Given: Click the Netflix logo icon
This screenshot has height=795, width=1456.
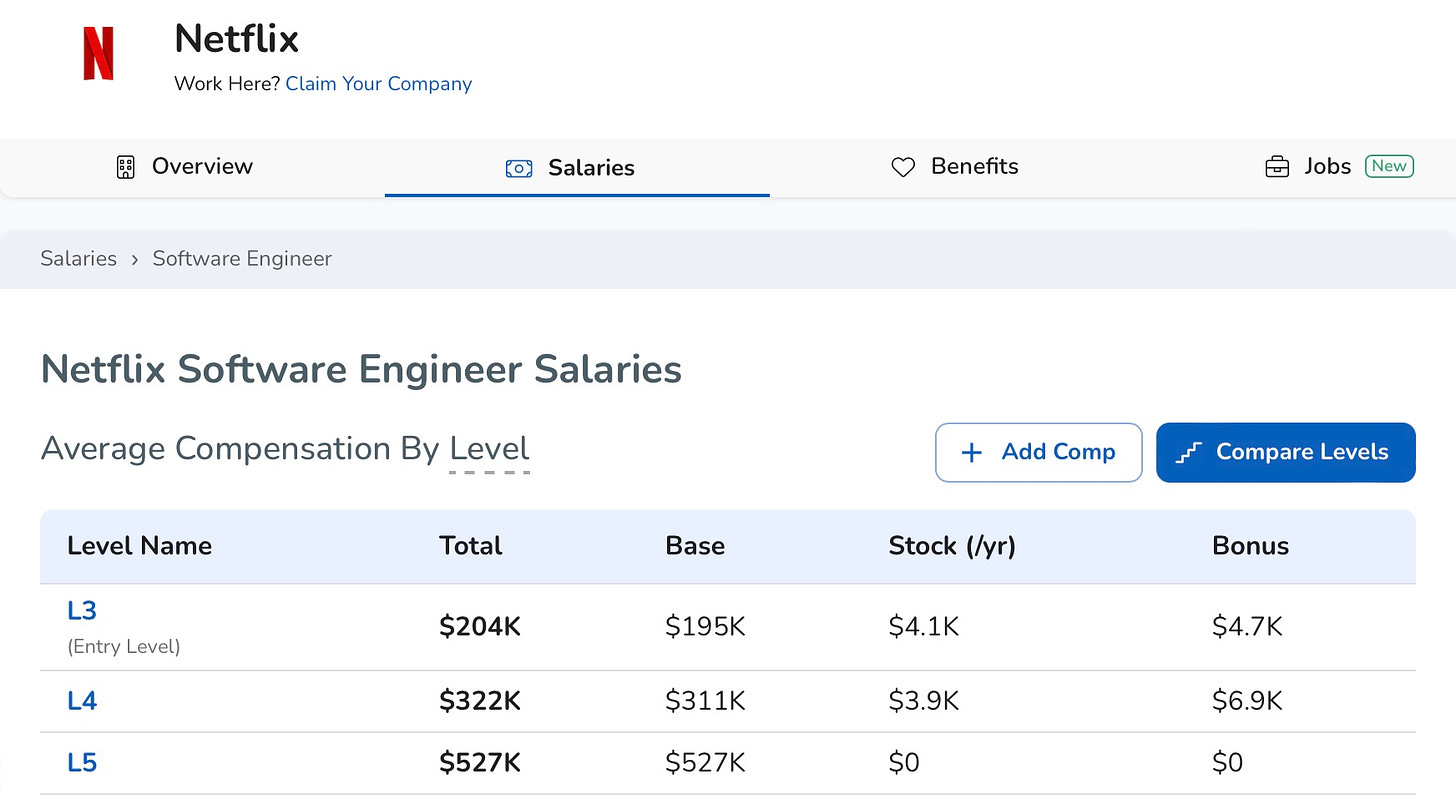Looking at the screenshot, I should pos(98,54).
